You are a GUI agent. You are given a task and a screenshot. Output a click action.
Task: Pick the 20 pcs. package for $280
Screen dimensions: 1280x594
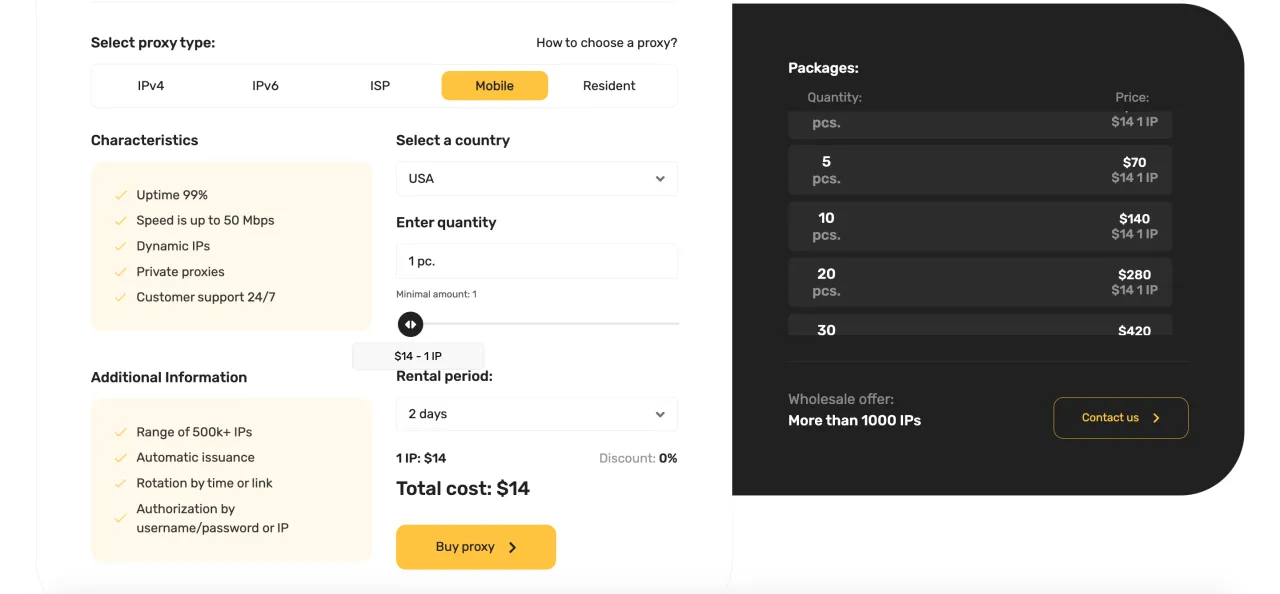tap(979, 282)
